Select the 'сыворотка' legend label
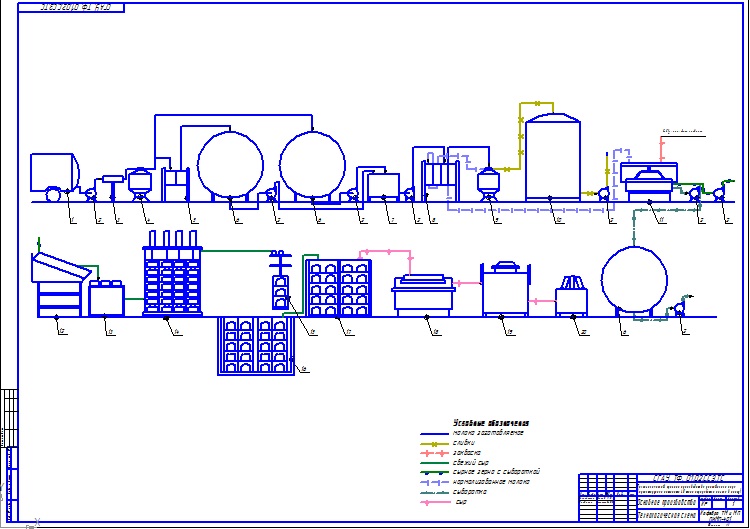The image size is (750, 529). [470, 492]
